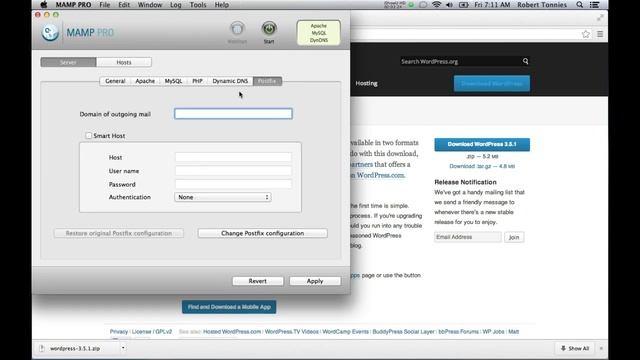Viewport: 640px width, 360px height.
Task: Open the Authentication dropdown
Action: click(223, 197)
